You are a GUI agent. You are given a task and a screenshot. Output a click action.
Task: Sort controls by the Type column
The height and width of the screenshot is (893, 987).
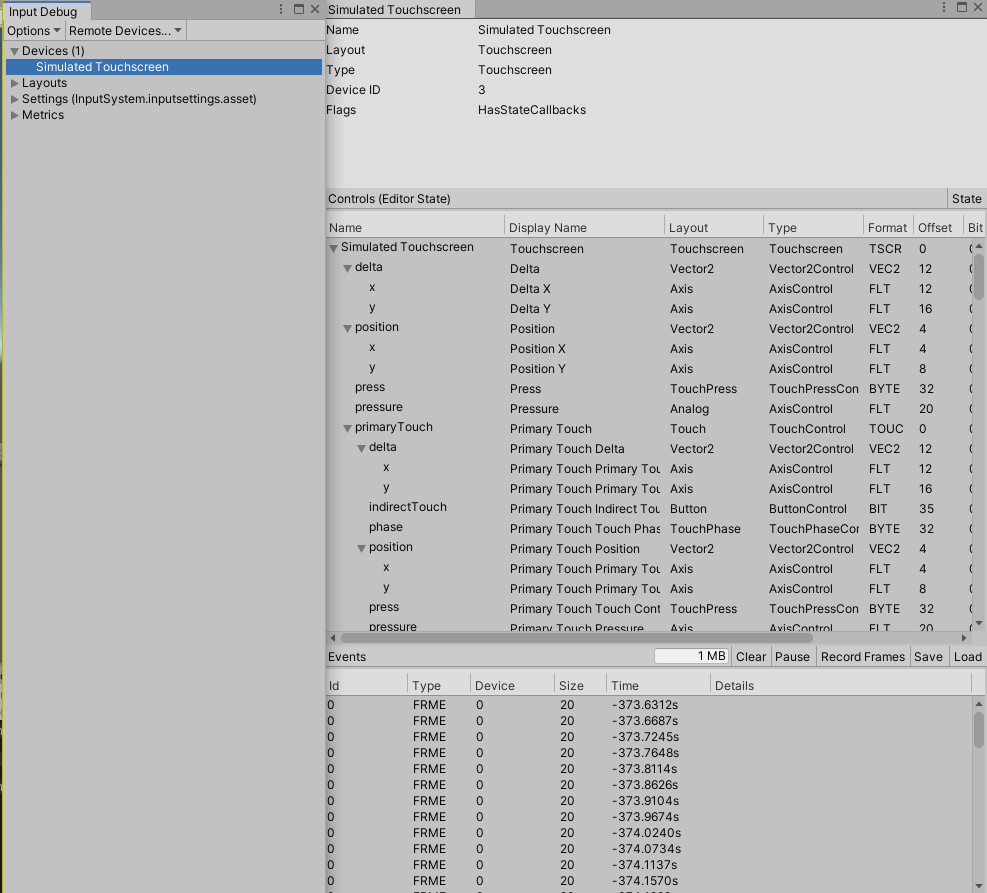click(813, 228)
